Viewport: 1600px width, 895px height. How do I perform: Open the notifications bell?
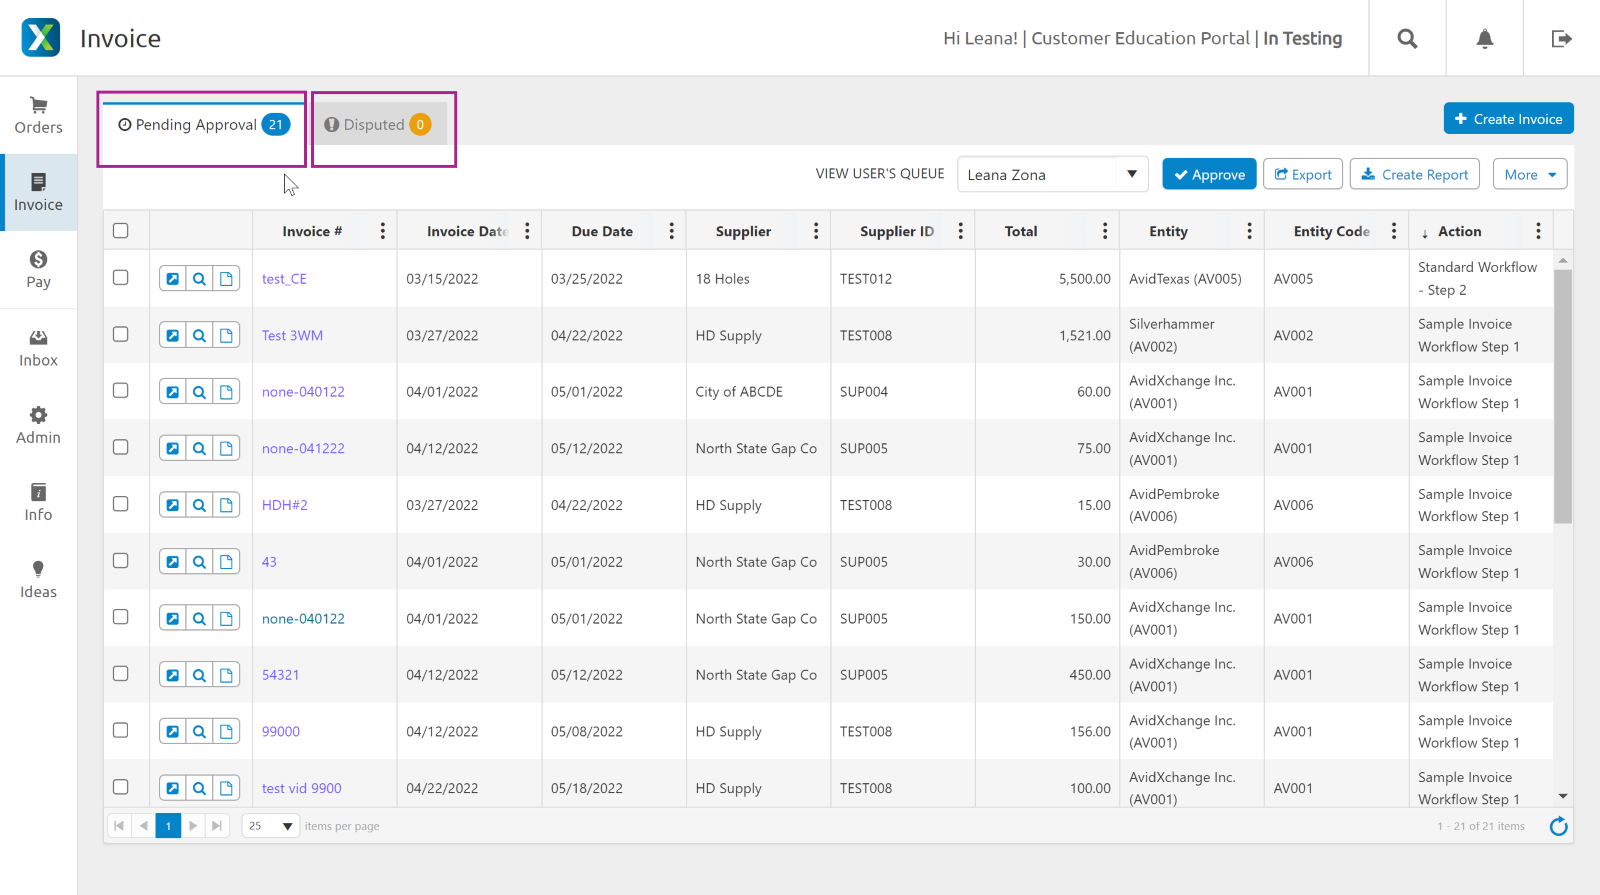coord(1485,38)
